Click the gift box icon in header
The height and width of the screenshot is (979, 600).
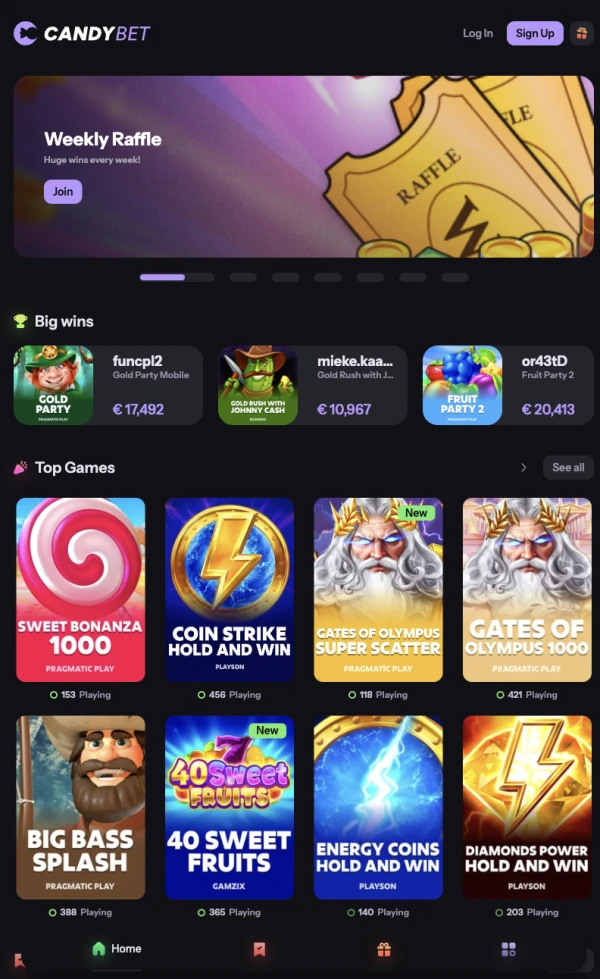pos(581,34)
